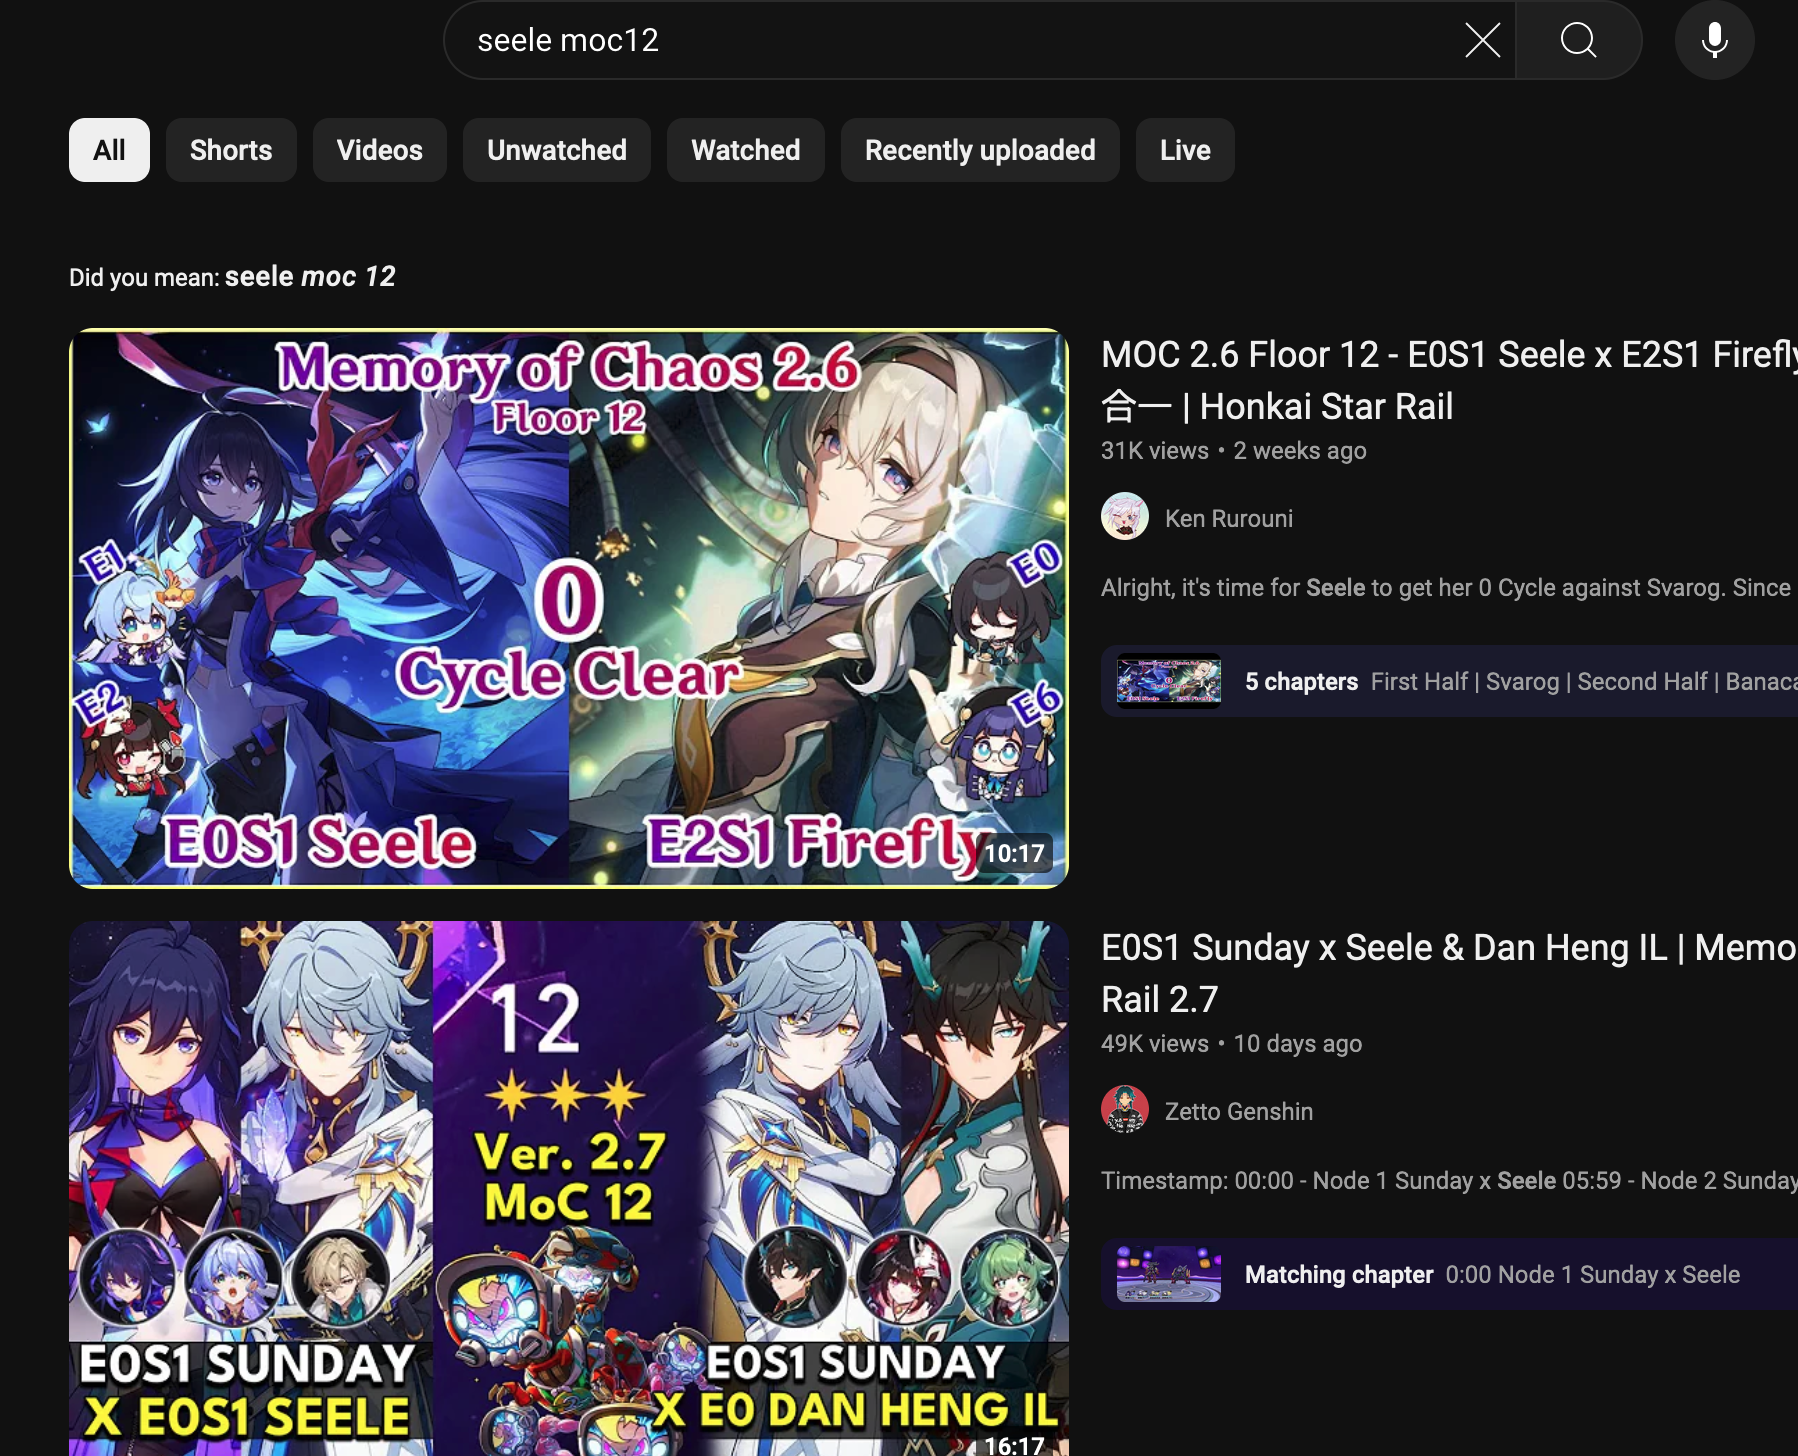
Task: Open MOC 2.6 Floor 12 Seele video title
Action: [x=1449, y=380]
